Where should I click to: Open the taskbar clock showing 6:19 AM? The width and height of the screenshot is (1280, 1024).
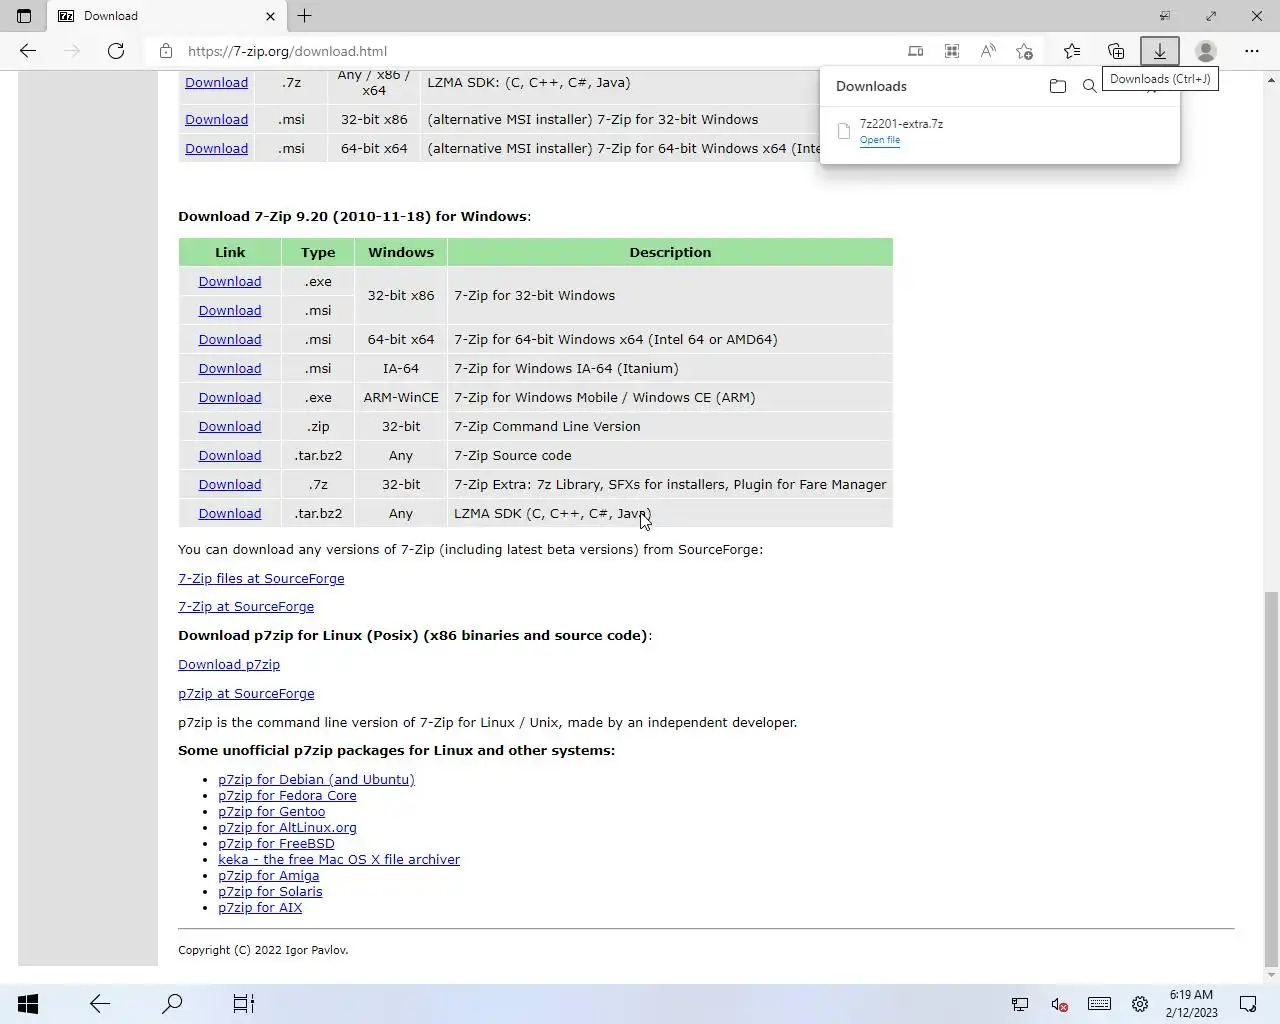(1191, 1004)
